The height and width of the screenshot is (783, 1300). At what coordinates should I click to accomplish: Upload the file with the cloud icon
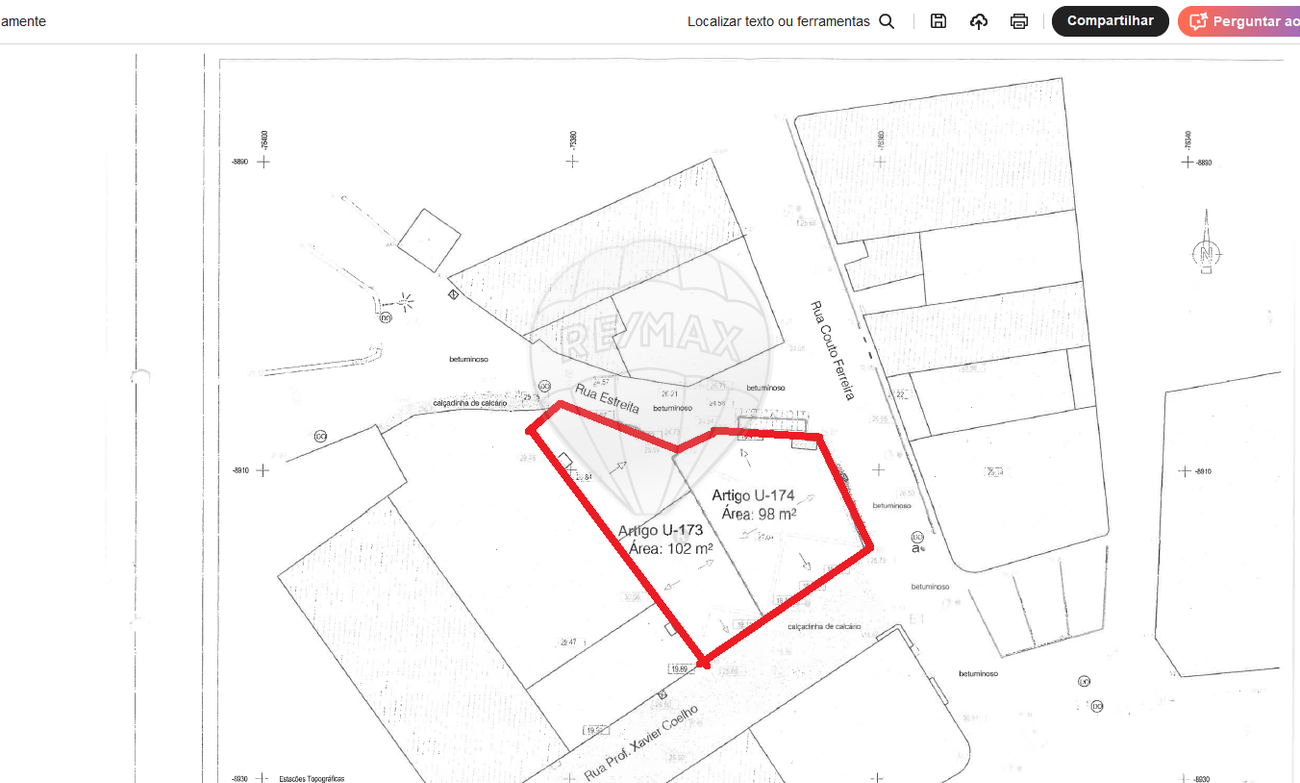tap(979, 21)
